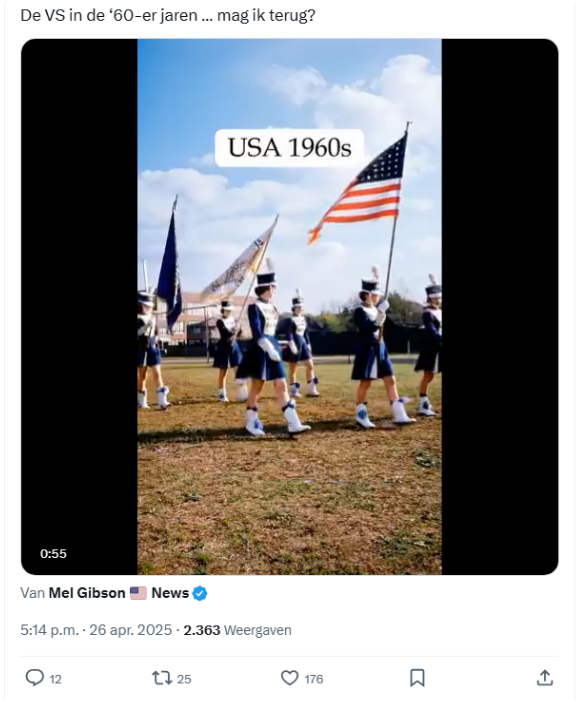Click the repost arrows icon
580x702 pixels.
[x=162, y=678]
